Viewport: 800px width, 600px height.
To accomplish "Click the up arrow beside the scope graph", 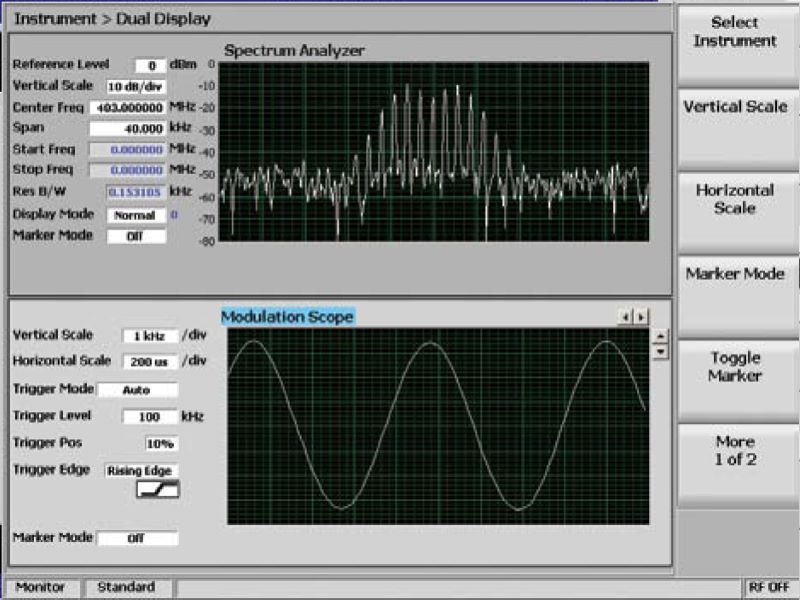I will click(x=660, y=336).
